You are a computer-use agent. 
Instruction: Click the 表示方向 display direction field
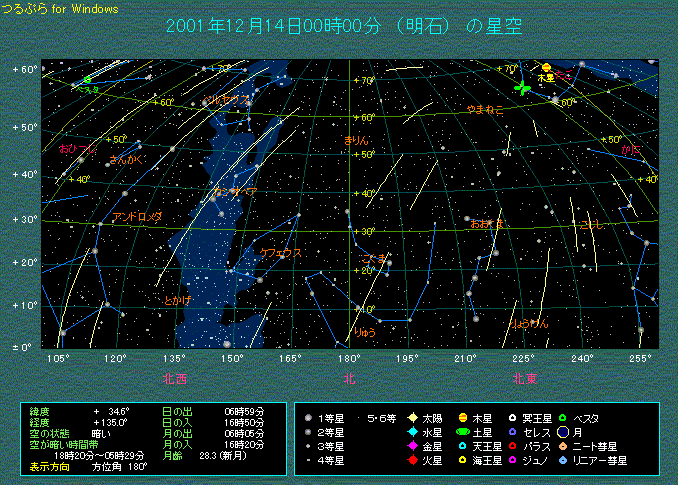tap(49, 466)
